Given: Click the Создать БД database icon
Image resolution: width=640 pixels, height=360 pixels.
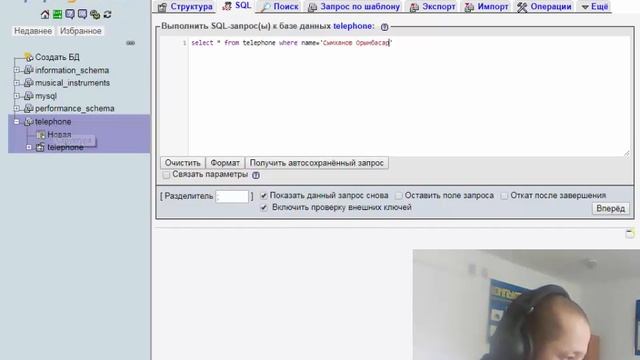Looking at the screenshot, I should pos(28,57).
